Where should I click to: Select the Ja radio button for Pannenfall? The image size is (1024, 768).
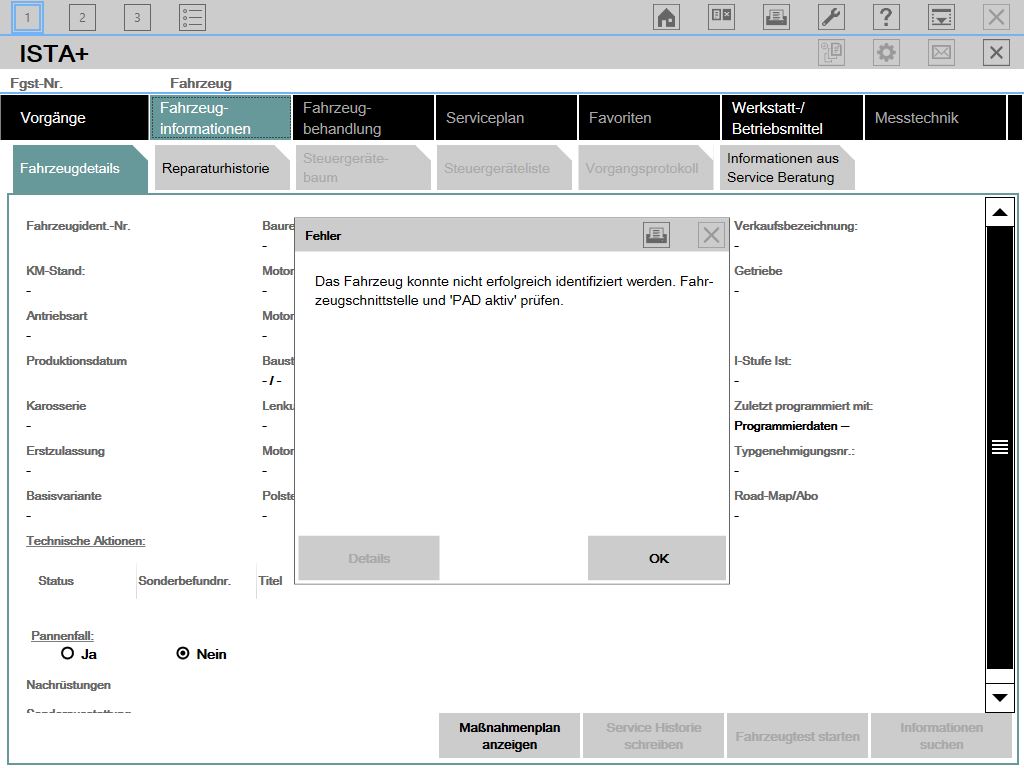click(67, 653)
